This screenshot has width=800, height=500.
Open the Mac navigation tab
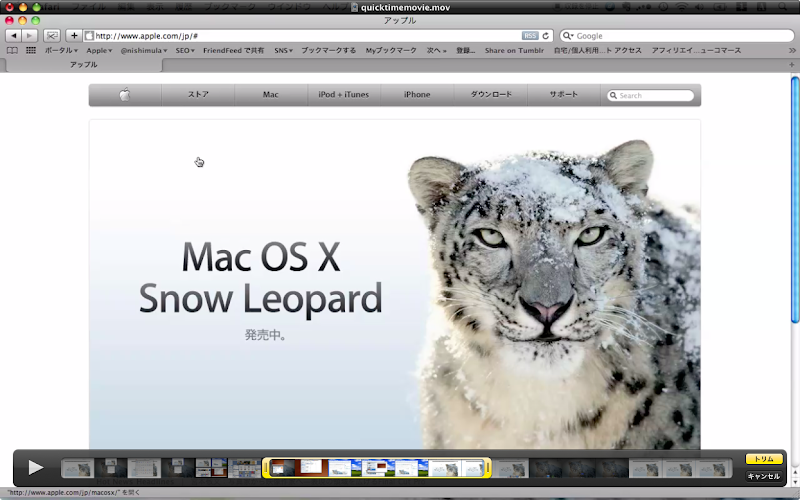click(x=270, y=94)
